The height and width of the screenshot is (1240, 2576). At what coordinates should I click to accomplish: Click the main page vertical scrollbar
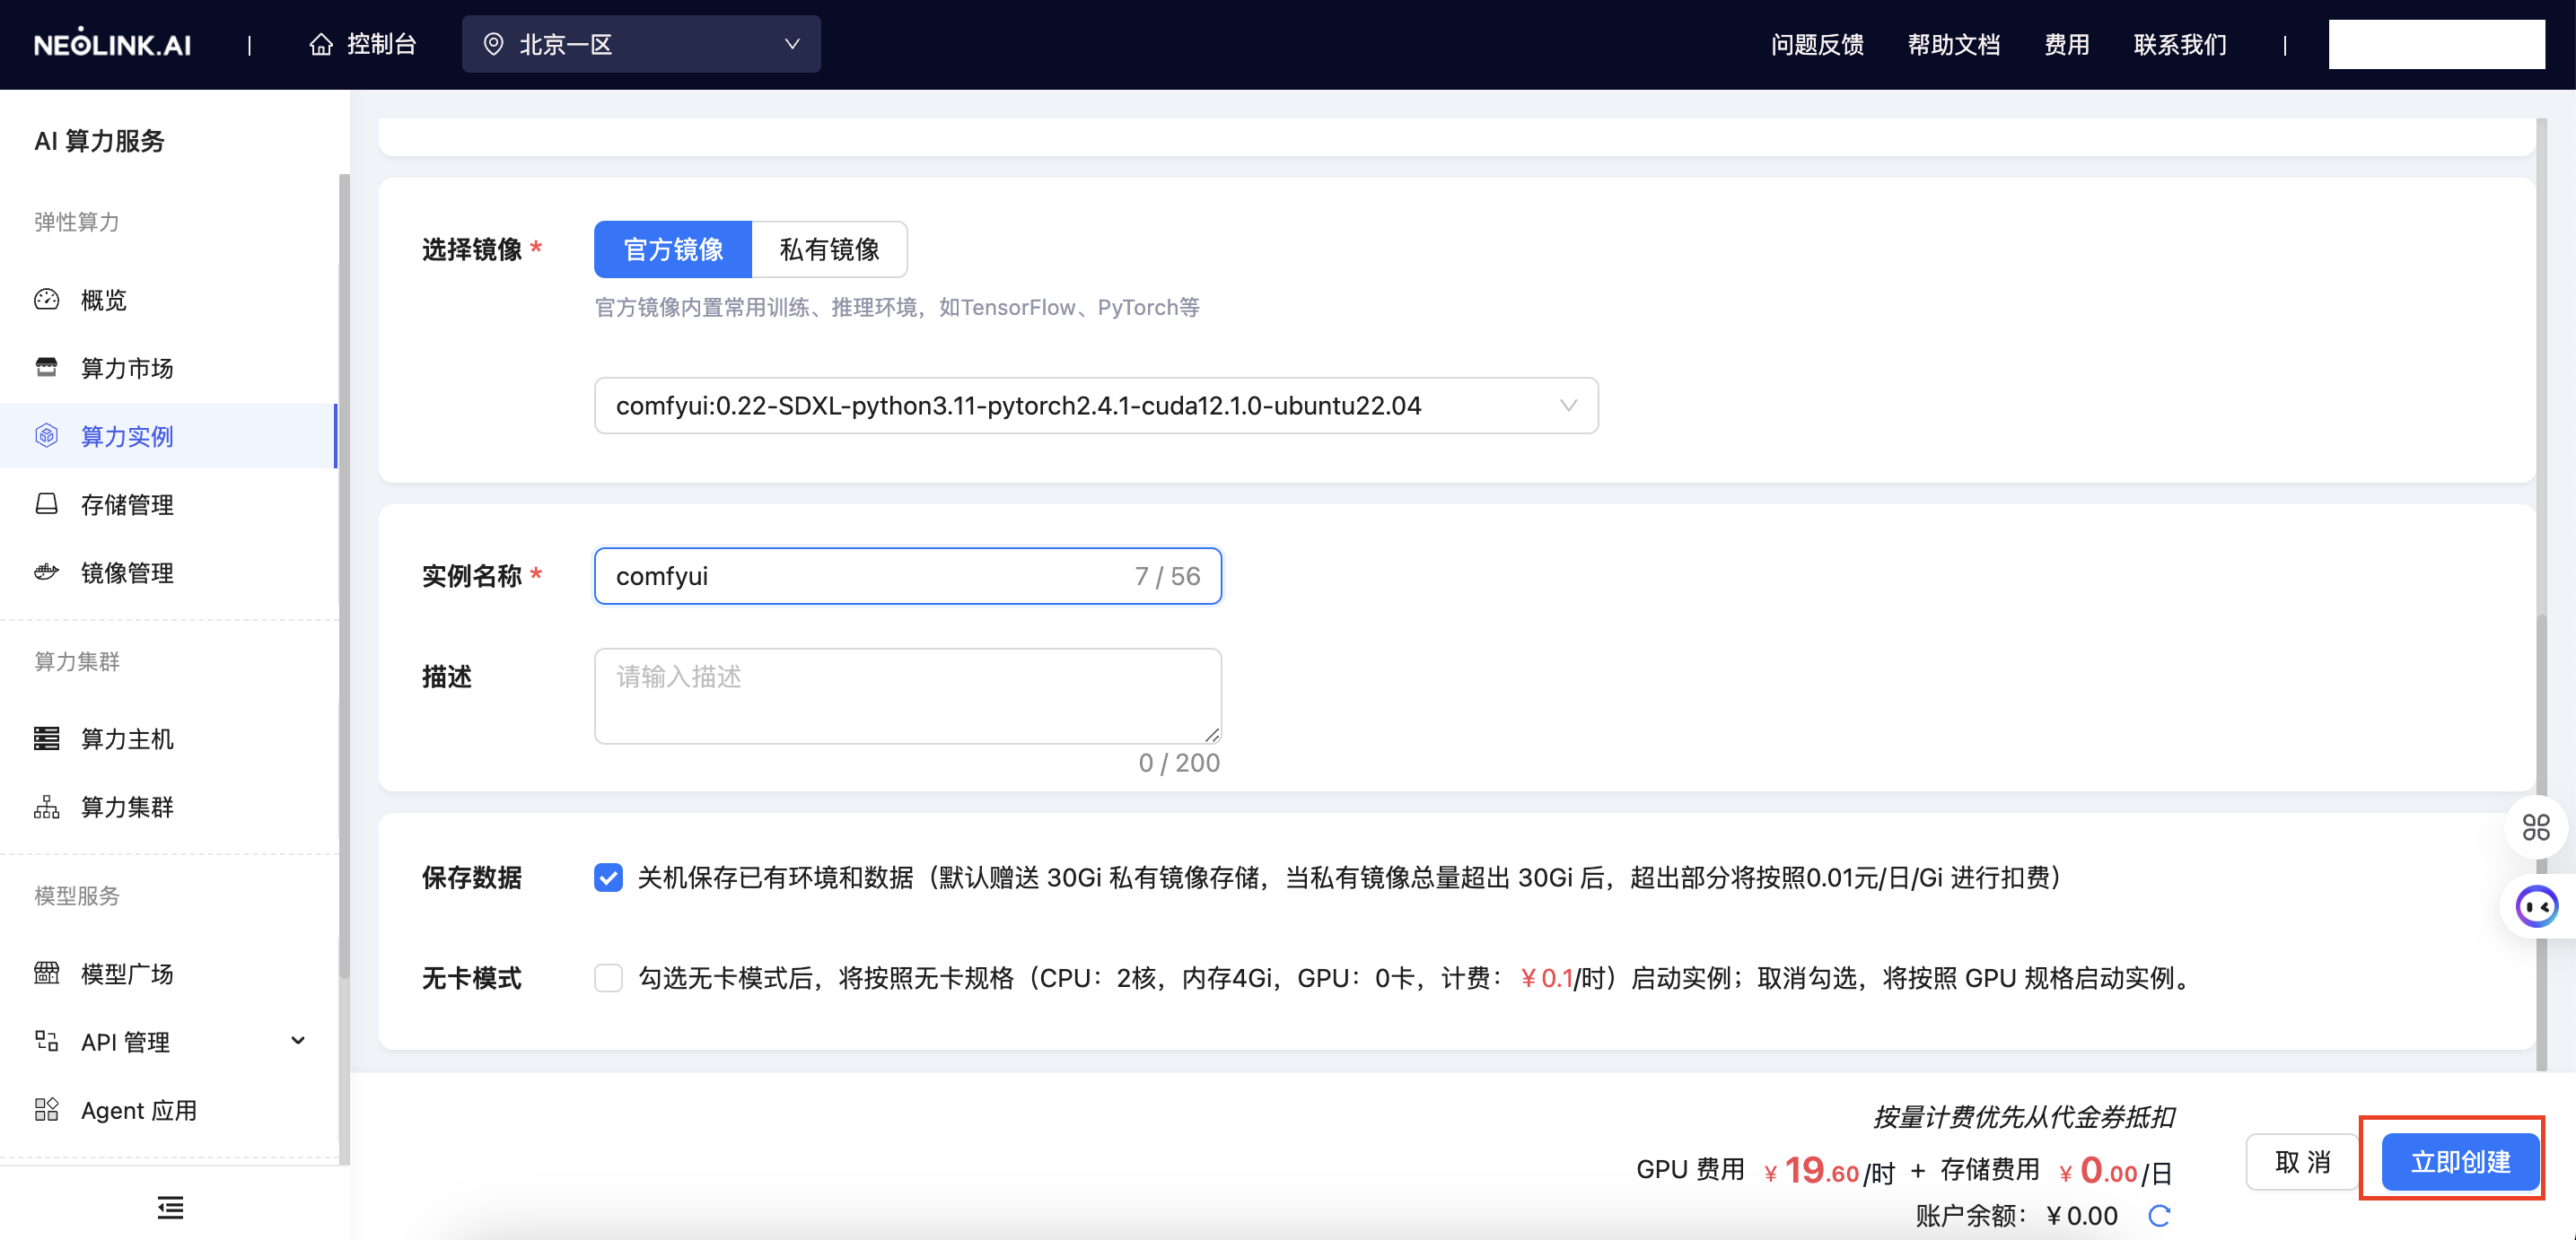coord(2541,840)
